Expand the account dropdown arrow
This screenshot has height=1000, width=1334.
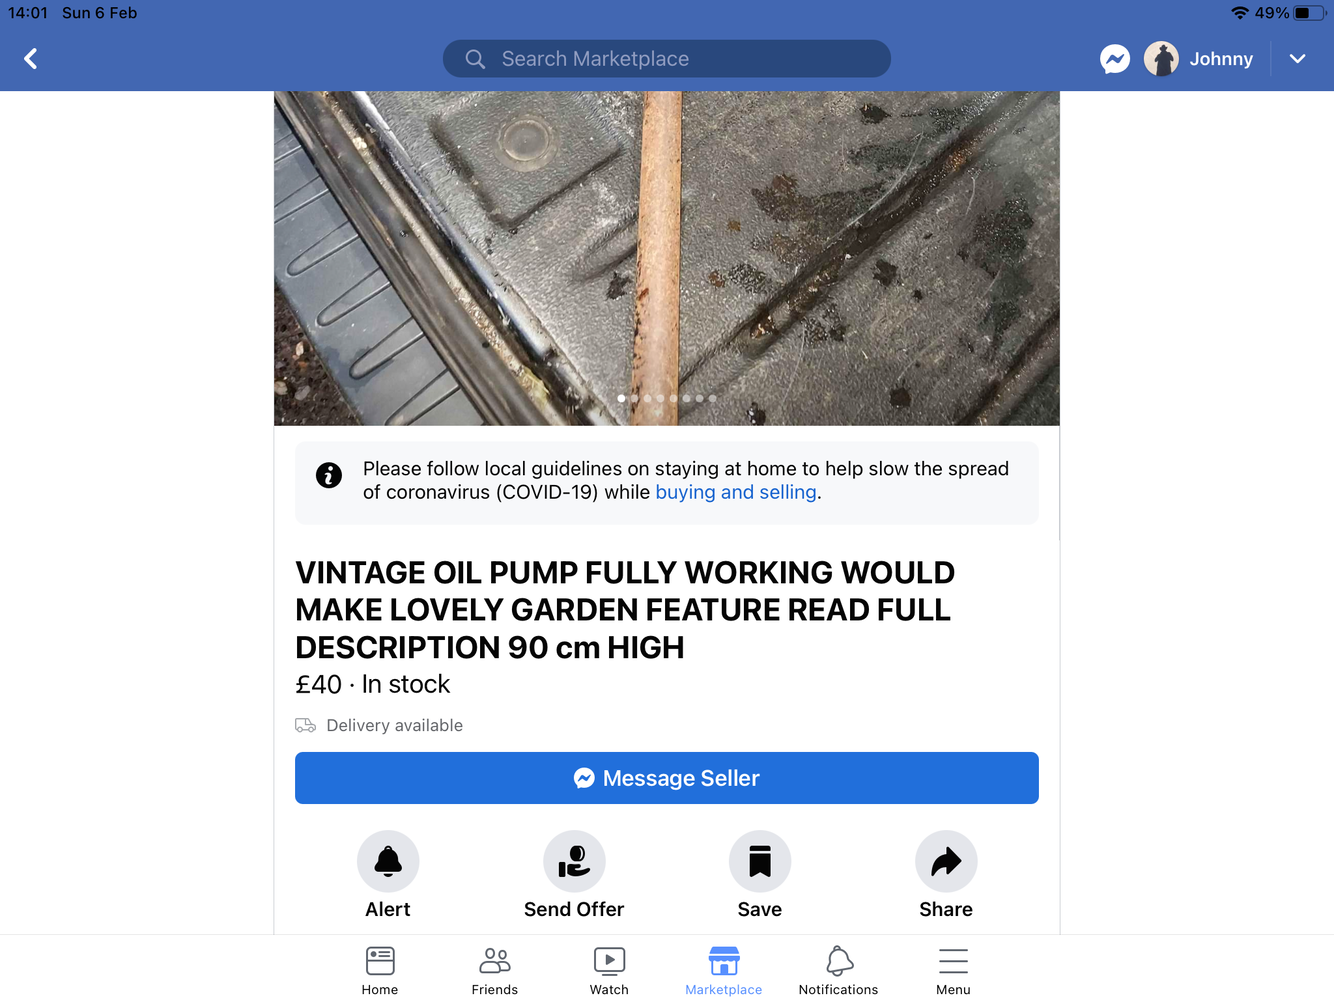coord(1298,59)
